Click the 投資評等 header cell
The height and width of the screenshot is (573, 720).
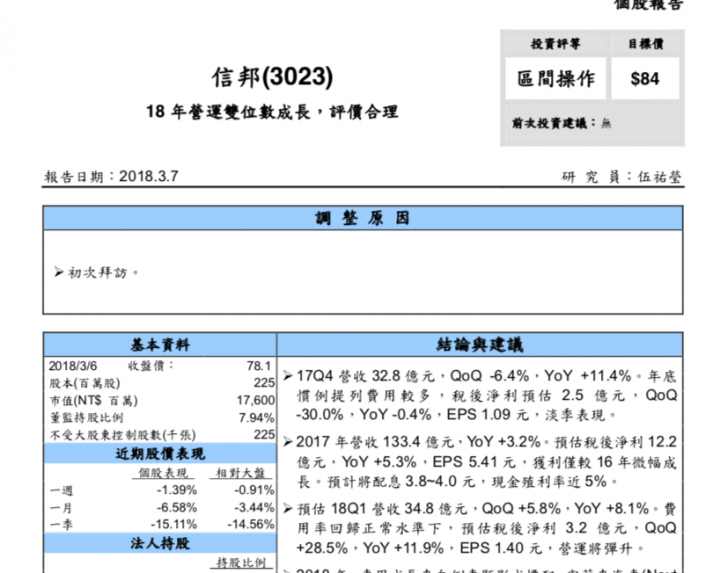click(x=556, y=44)
